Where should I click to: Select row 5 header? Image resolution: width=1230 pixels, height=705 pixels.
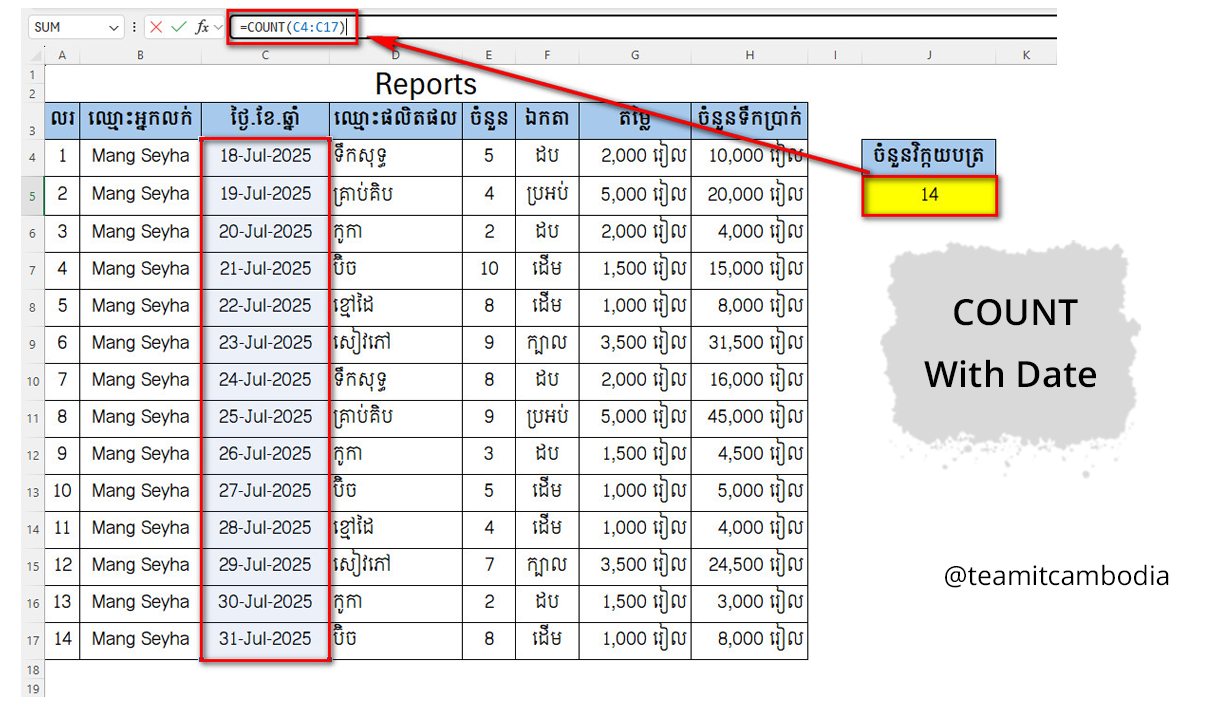click(33, 195)
